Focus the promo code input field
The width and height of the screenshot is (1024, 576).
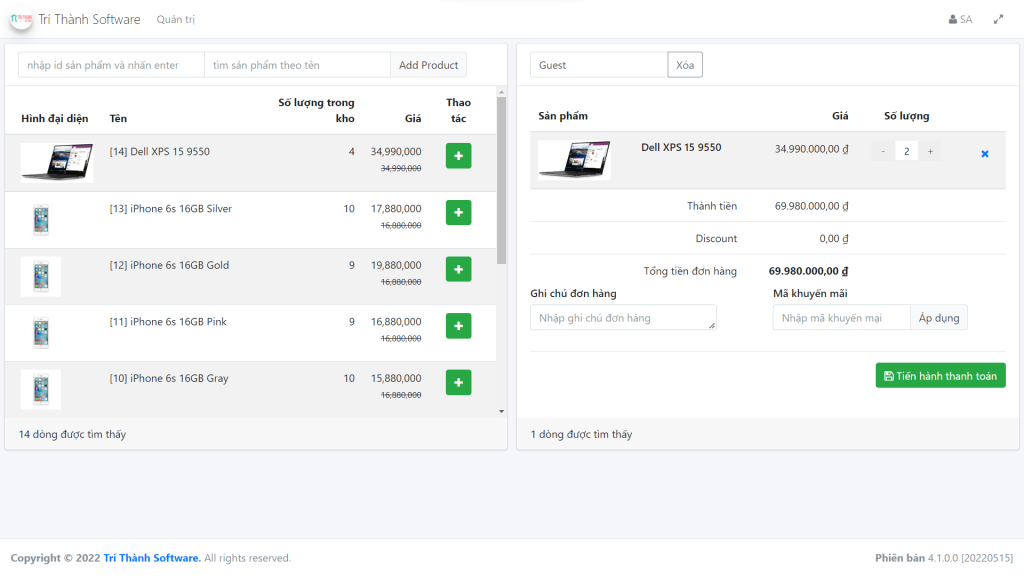click(x=841, y=317)
